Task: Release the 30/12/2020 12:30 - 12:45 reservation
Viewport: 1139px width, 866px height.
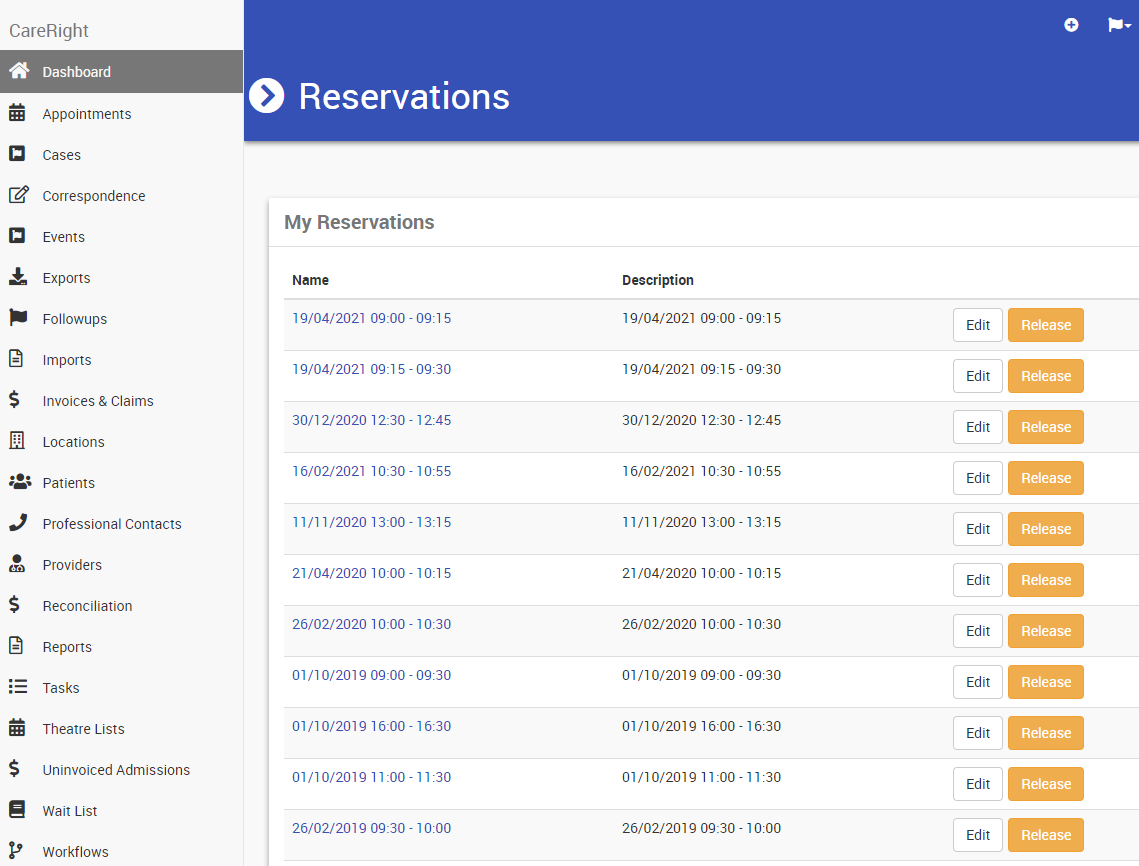Action: tap(1045, 427)
